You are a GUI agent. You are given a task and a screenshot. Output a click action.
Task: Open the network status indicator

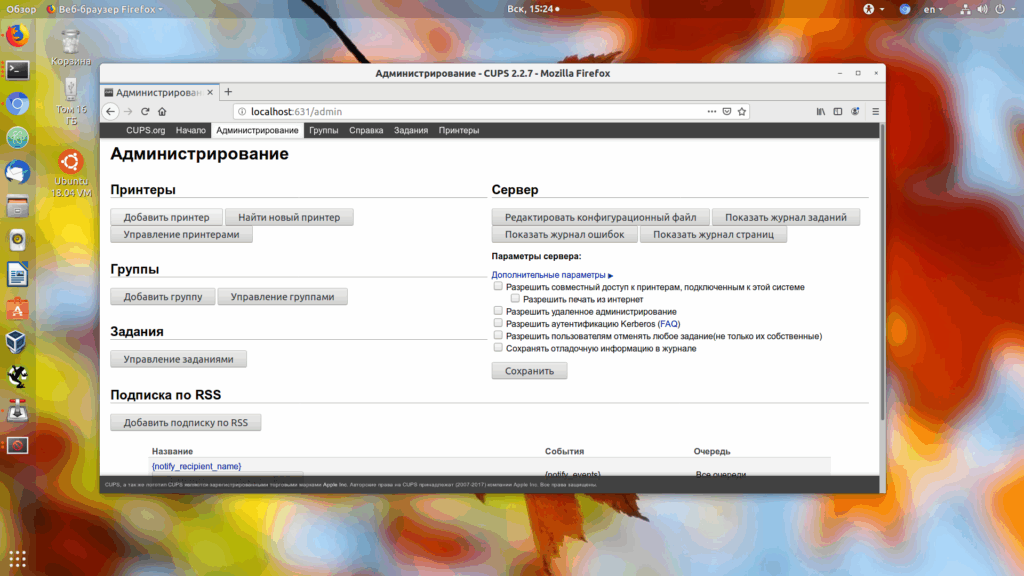point(965,9)
